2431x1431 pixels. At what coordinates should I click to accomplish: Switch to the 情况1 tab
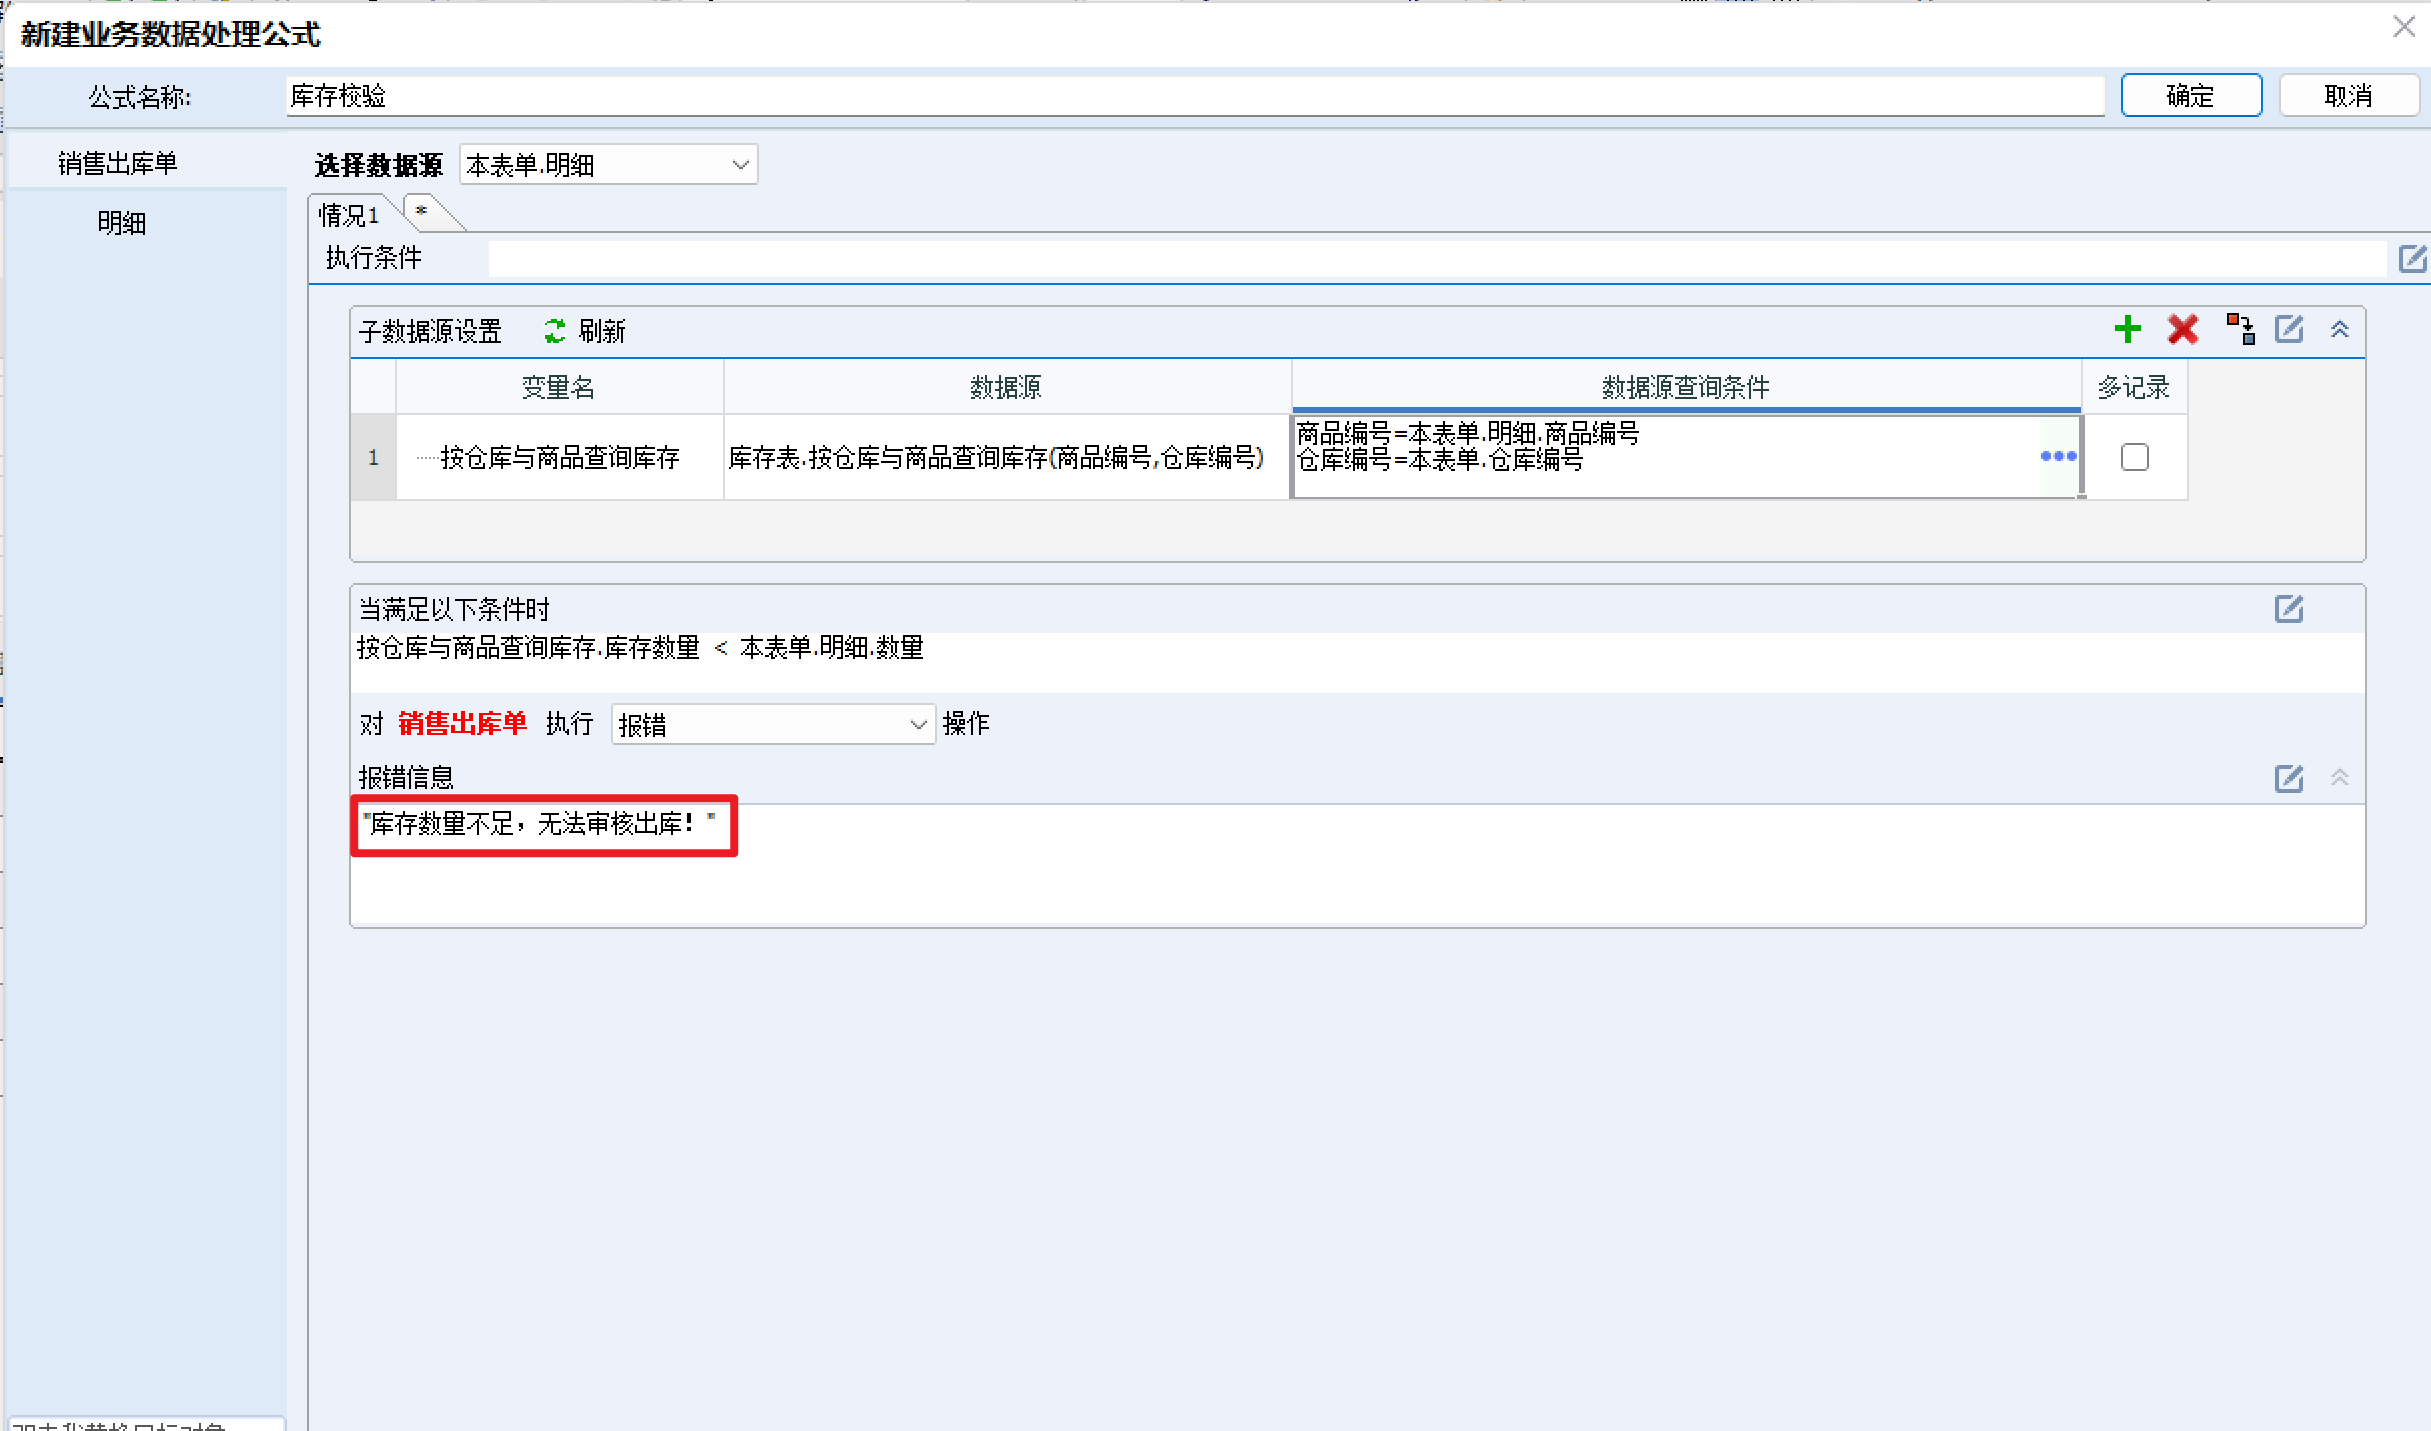[x=349, y=215]
